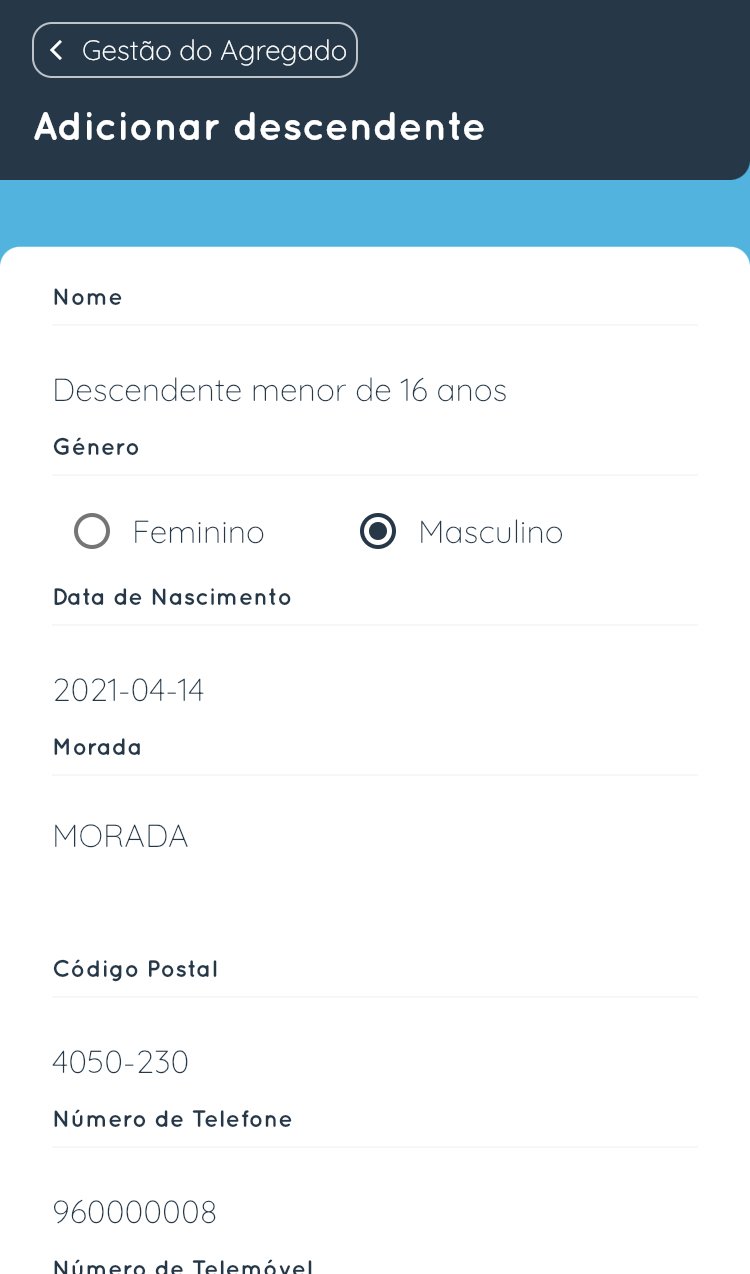Screen dimensions: 750x1274
Task: Click the Adicionar descendente page title
Action: click(260, 127)
